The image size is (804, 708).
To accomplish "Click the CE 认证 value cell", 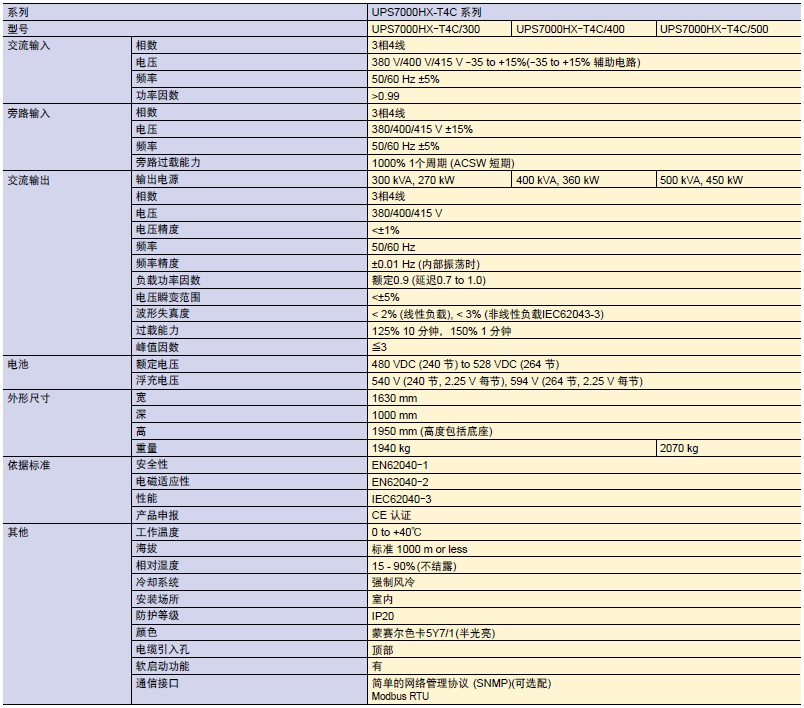I will 391,515.
